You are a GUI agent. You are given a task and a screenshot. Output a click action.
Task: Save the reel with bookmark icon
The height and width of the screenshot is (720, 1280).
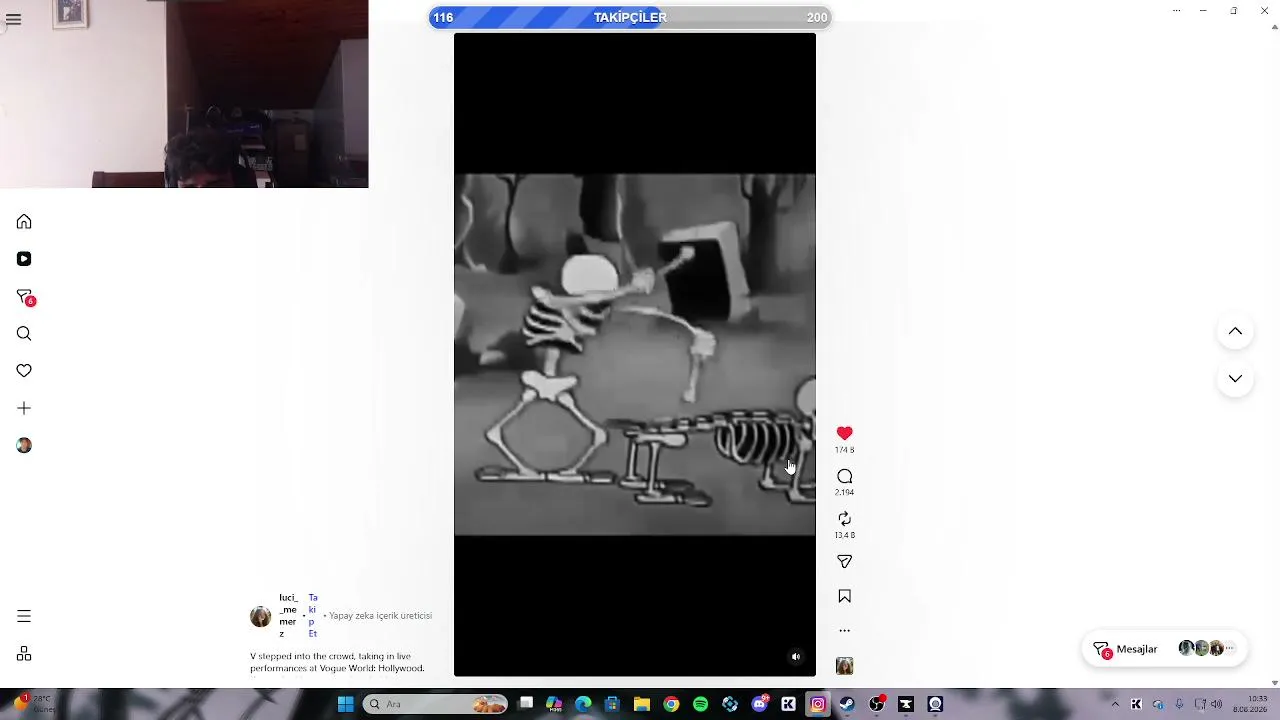844,596
